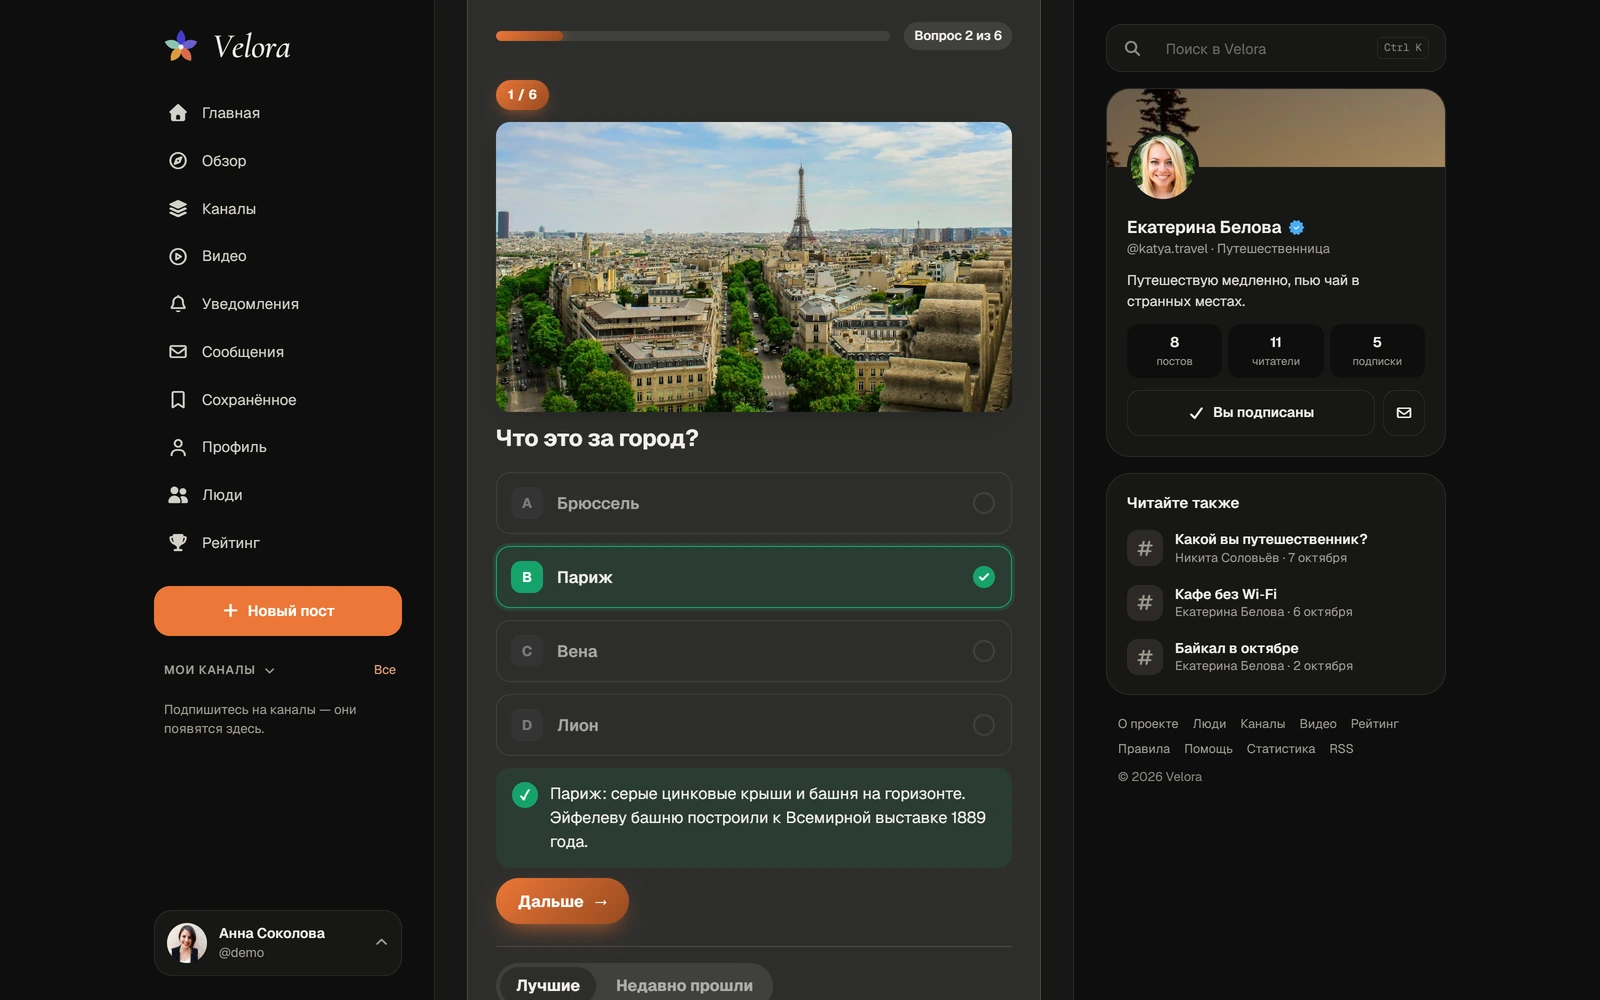Create a post with Новый пост

tap(278, 611)
